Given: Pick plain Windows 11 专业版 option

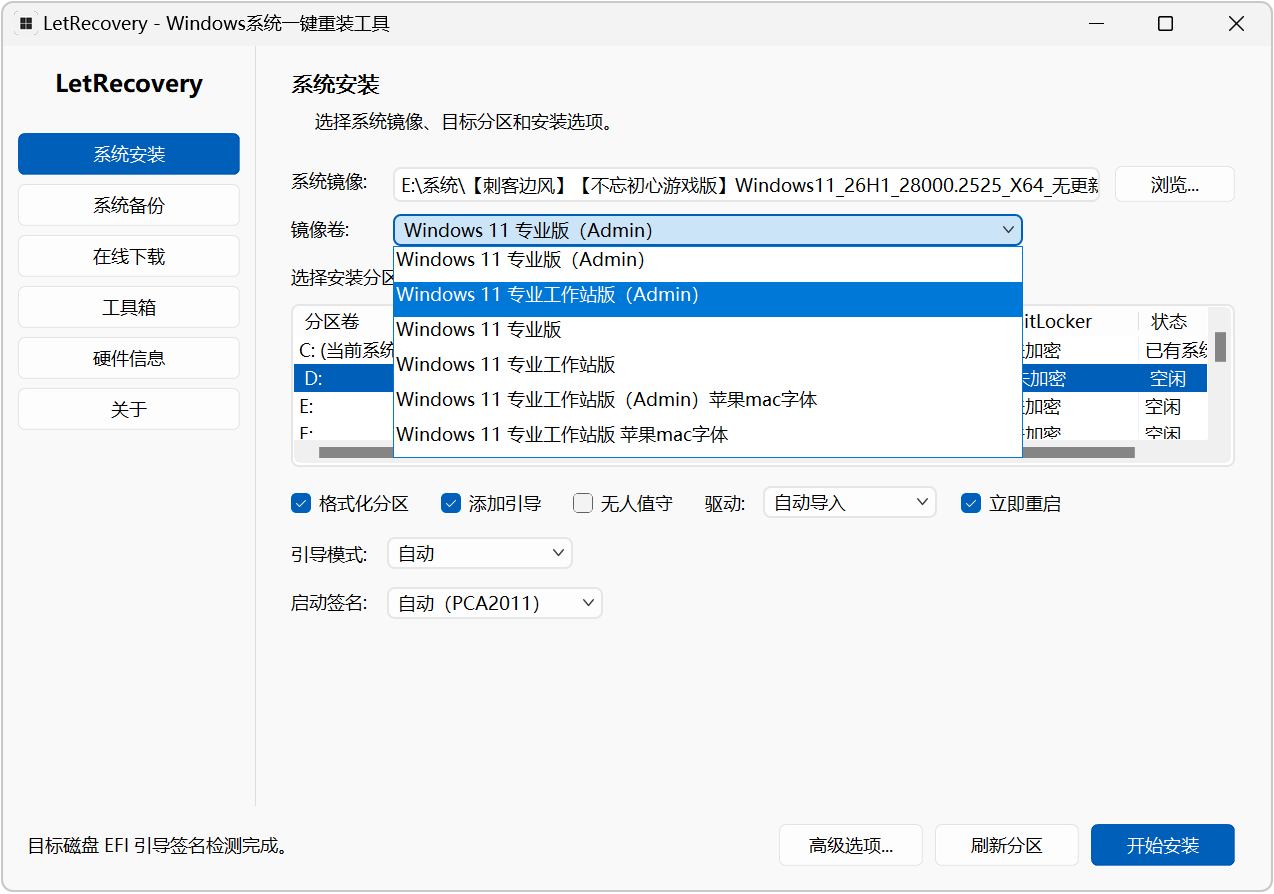Looking at the screenshot, I should (708, 330).
